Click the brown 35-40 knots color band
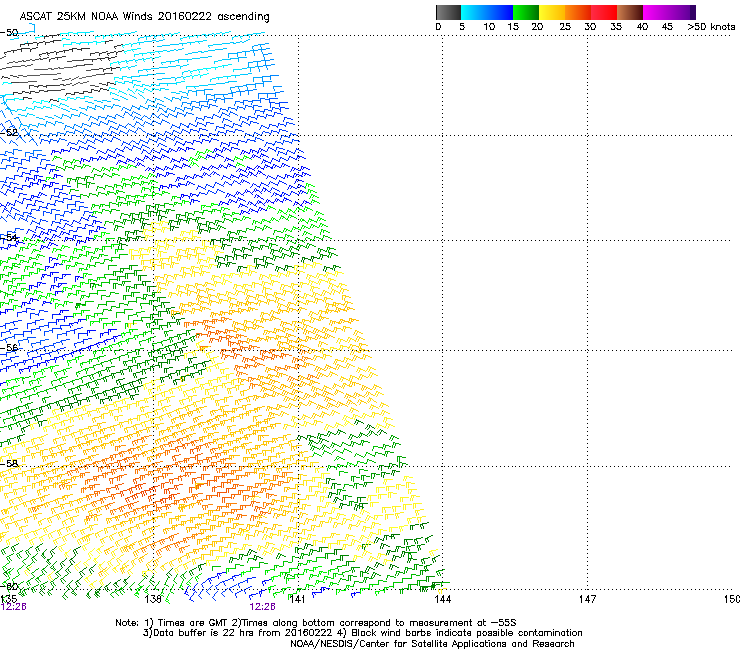This screenshot has height=650, width=740. pyautogui.click(x=630, y=12)
